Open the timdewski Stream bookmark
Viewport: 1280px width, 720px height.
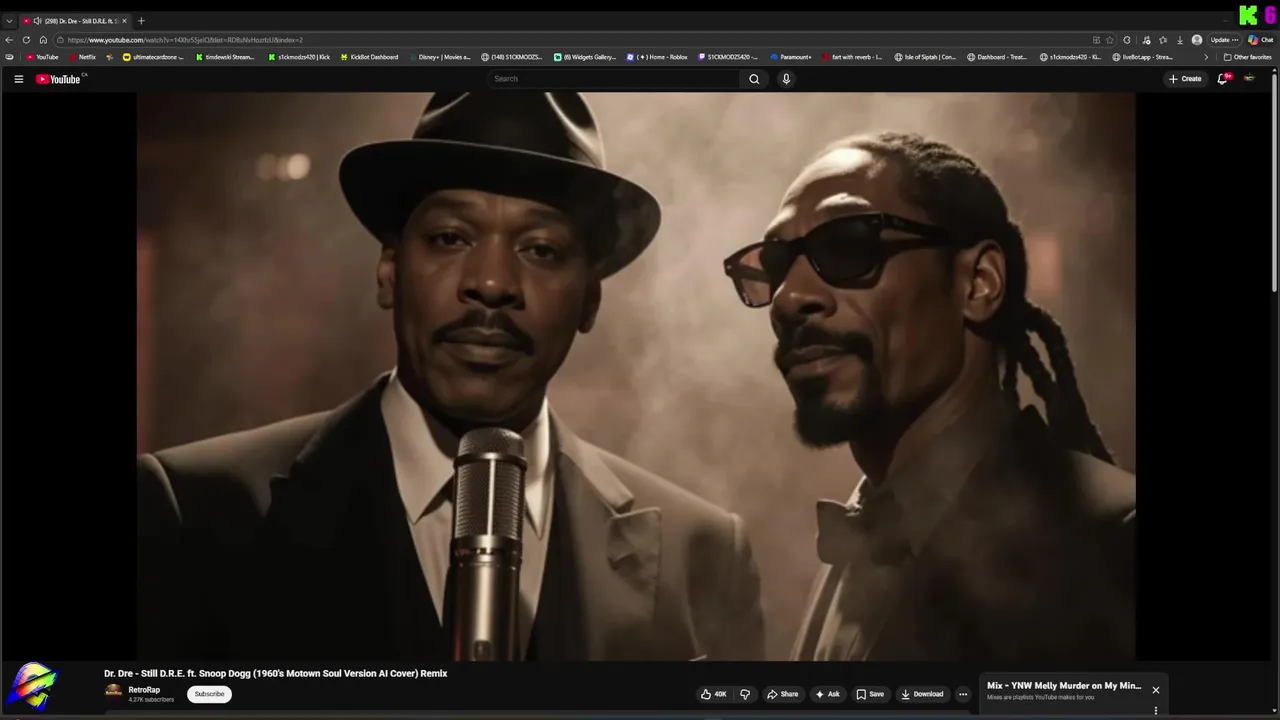pos(225,57)
